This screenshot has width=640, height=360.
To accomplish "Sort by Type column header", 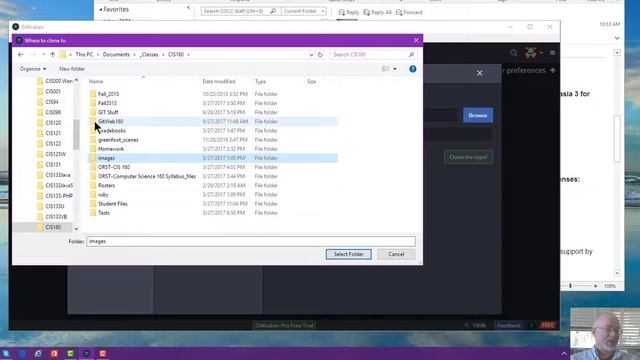I will pyautogui.click(x=260, y=82).
